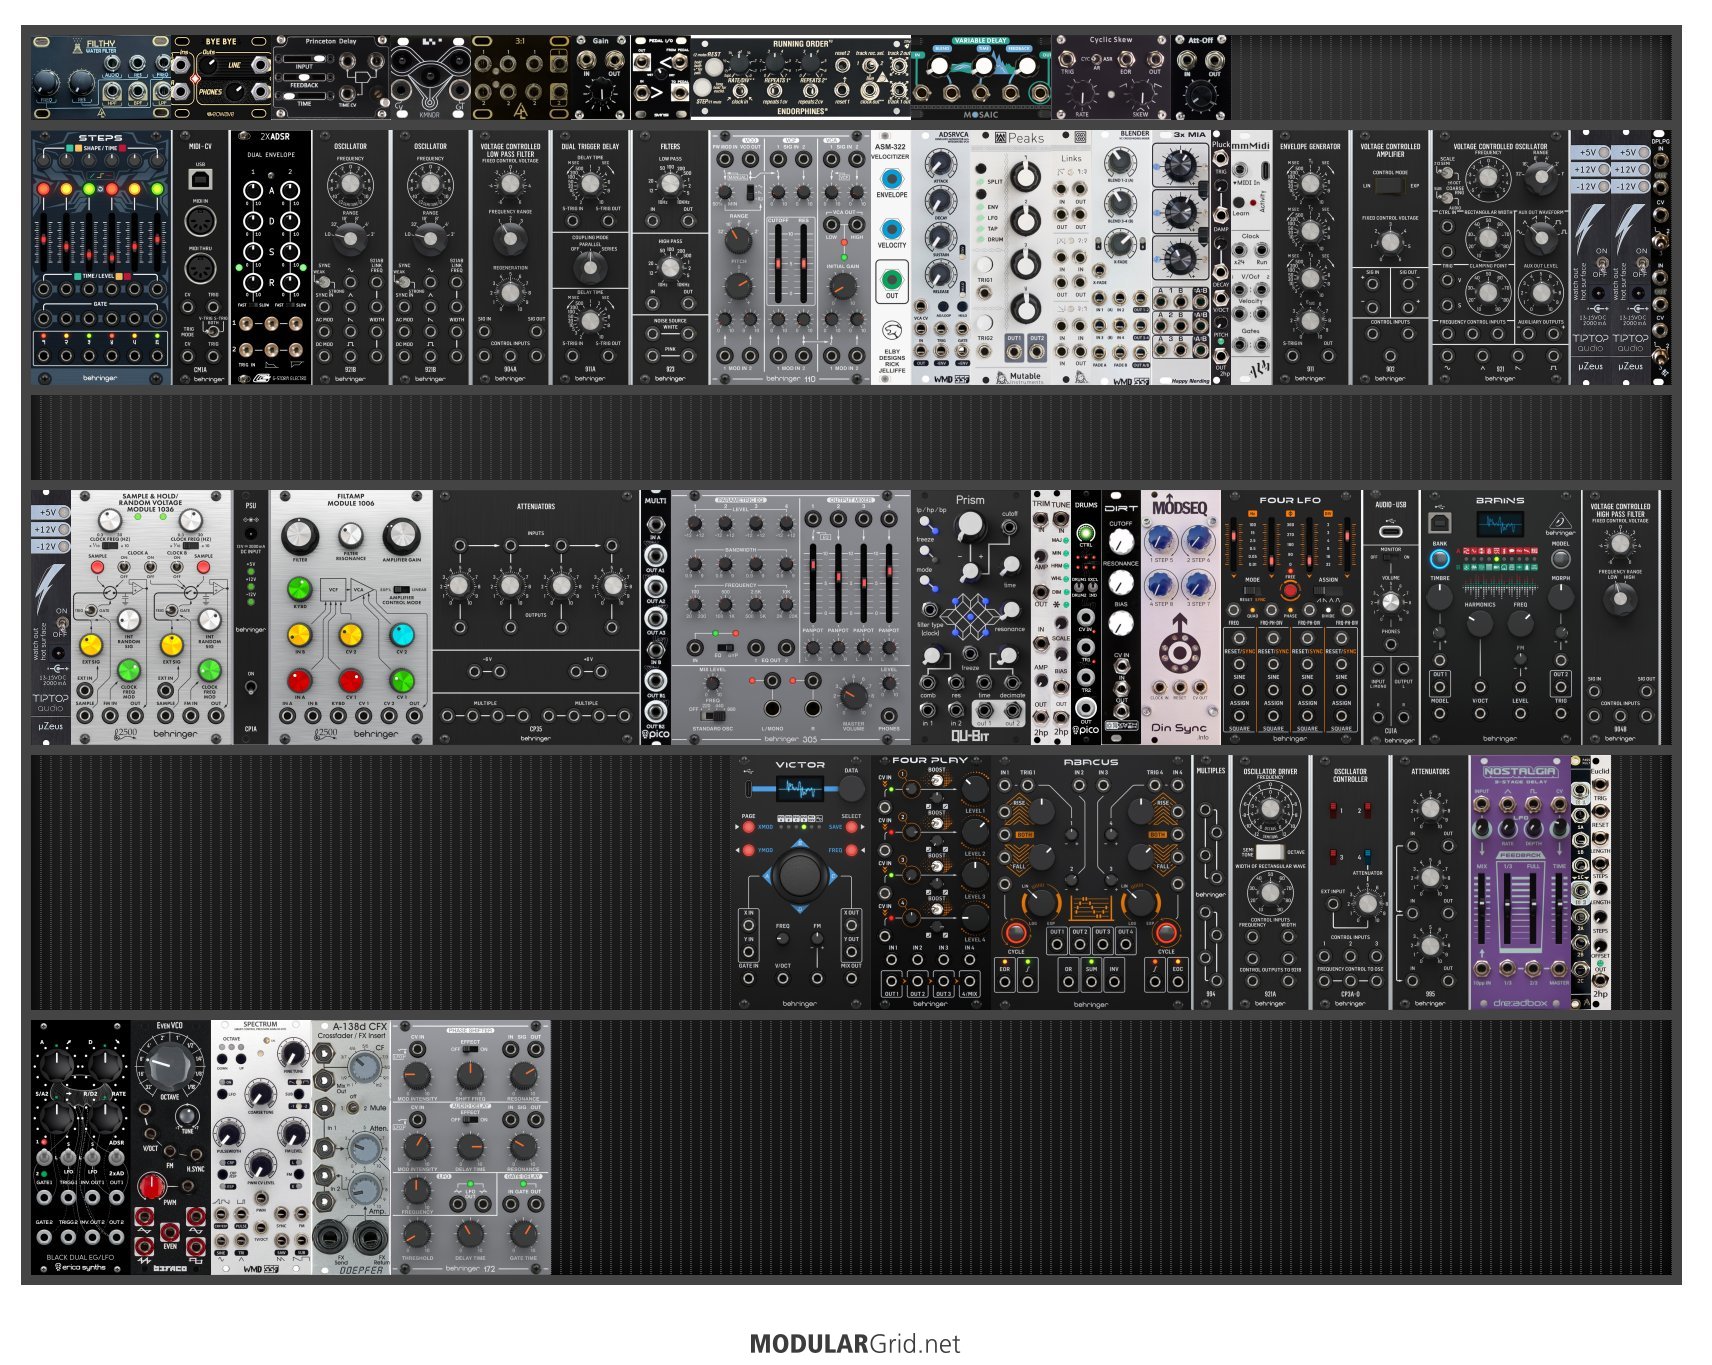Click the Filter knob on Filtamp 1006

click(300, 537)
